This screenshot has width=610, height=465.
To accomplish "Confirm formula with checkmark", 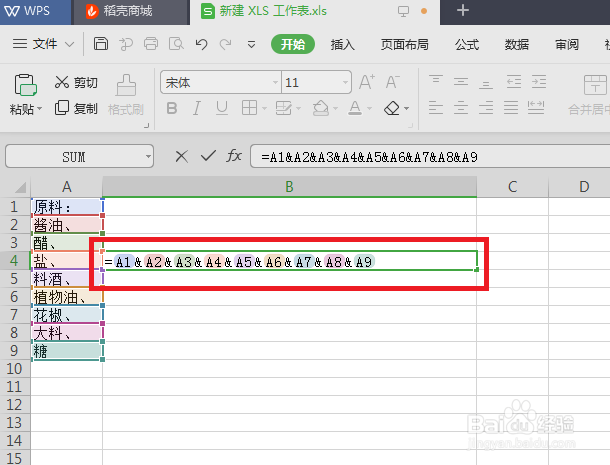I will (208, 156).
